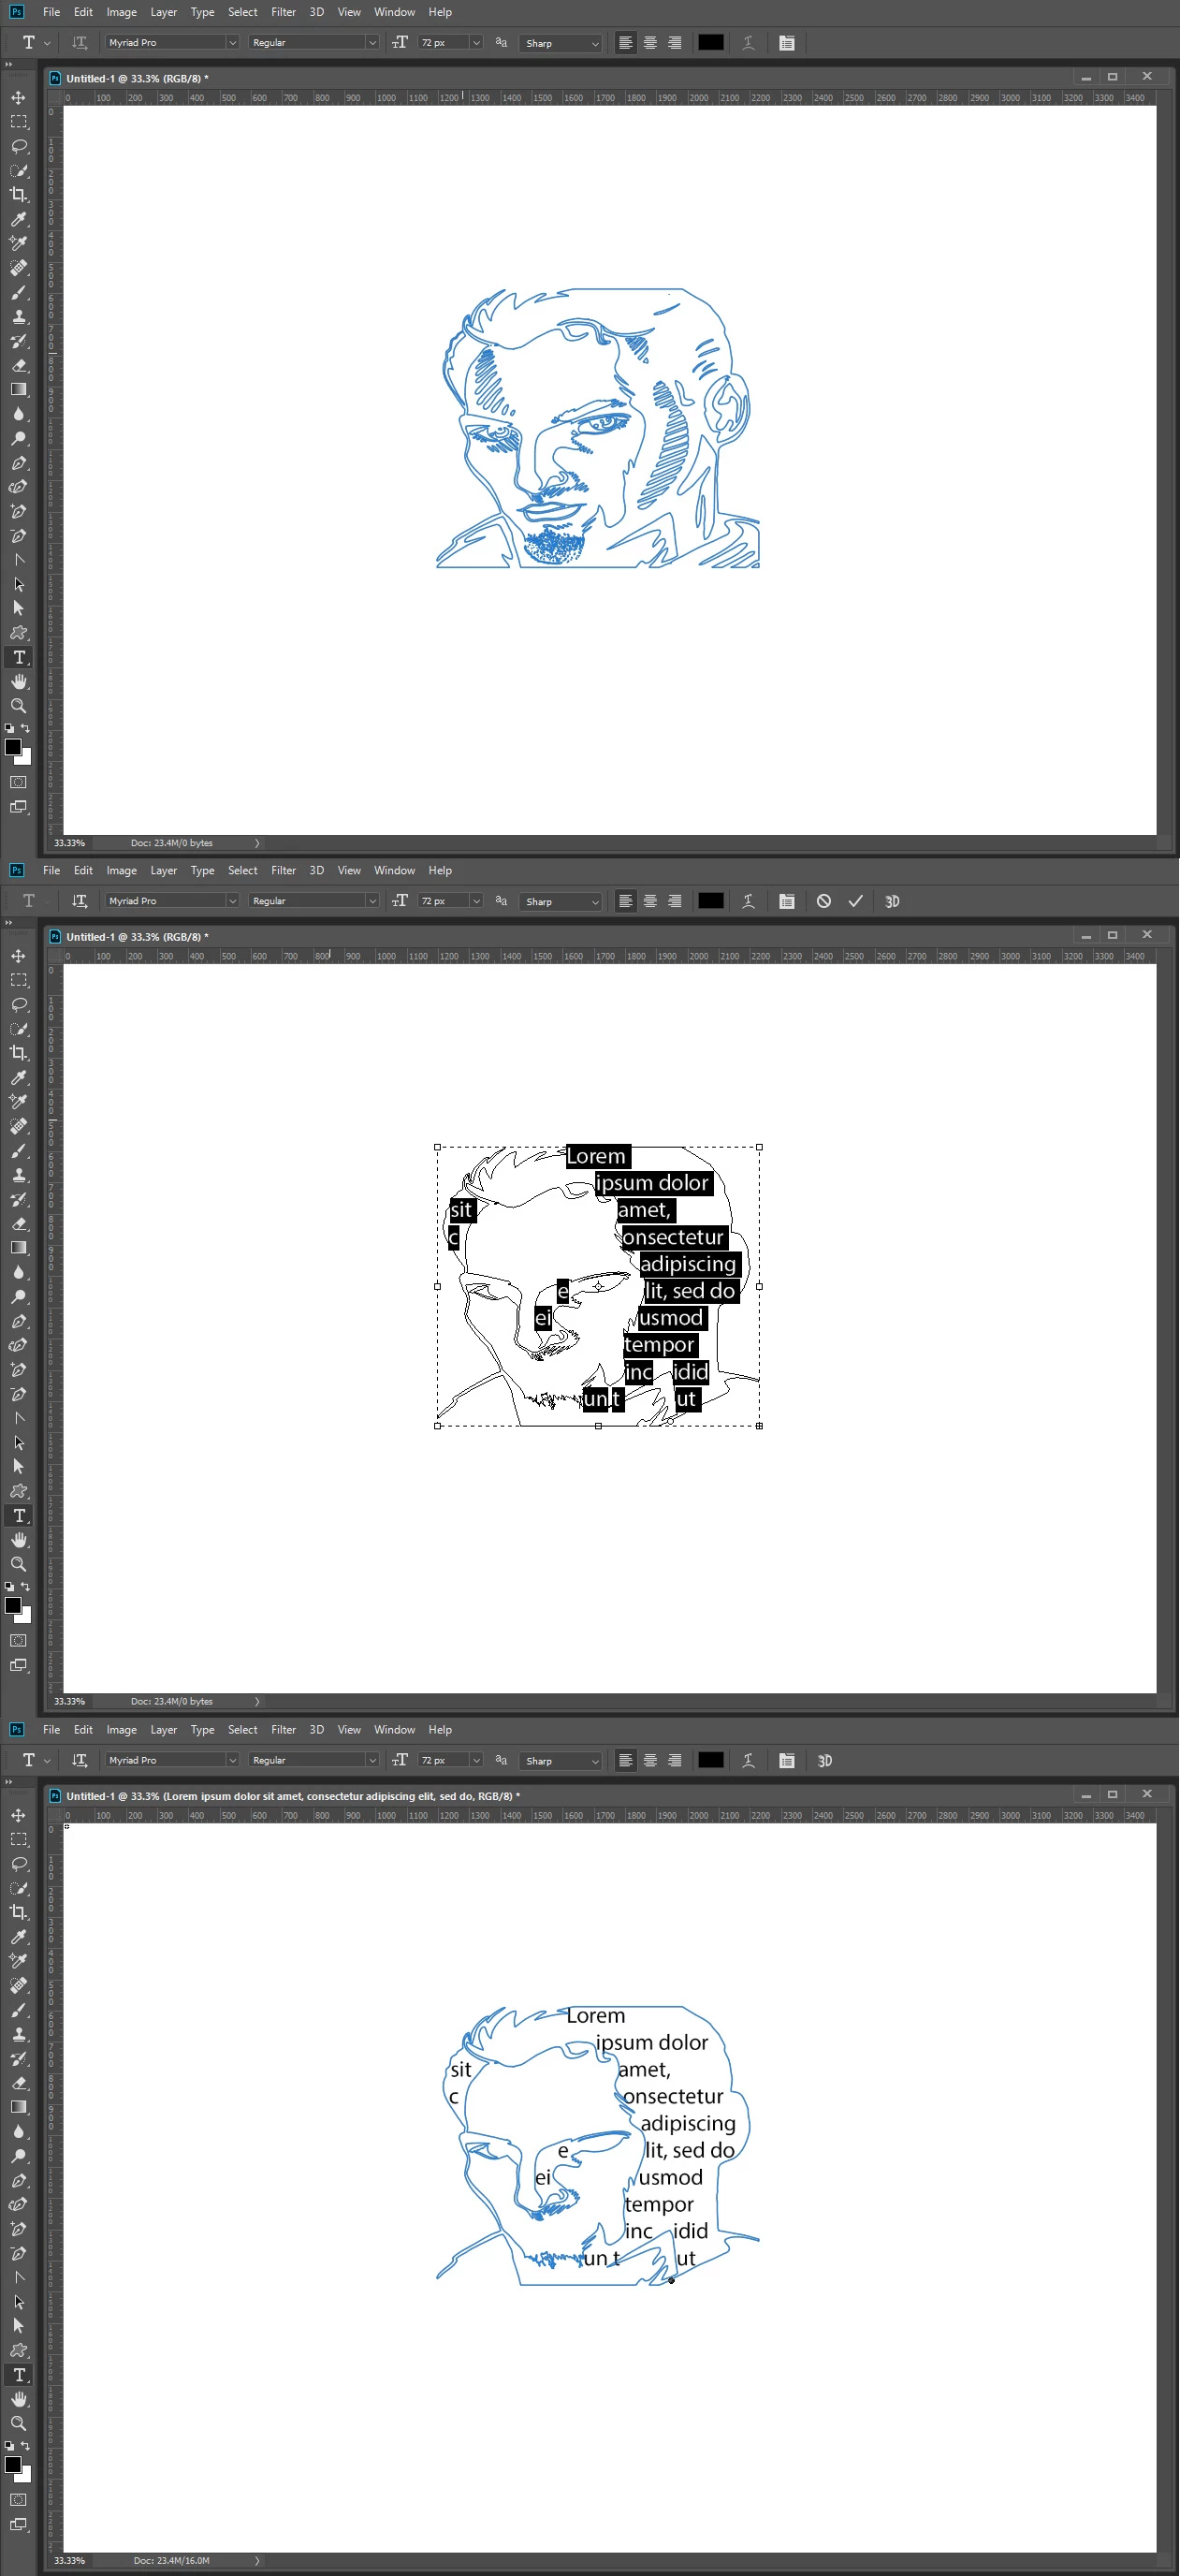Select the Path Selection tool in bottom window
1180x2576 pixels.
(18, 2301)
